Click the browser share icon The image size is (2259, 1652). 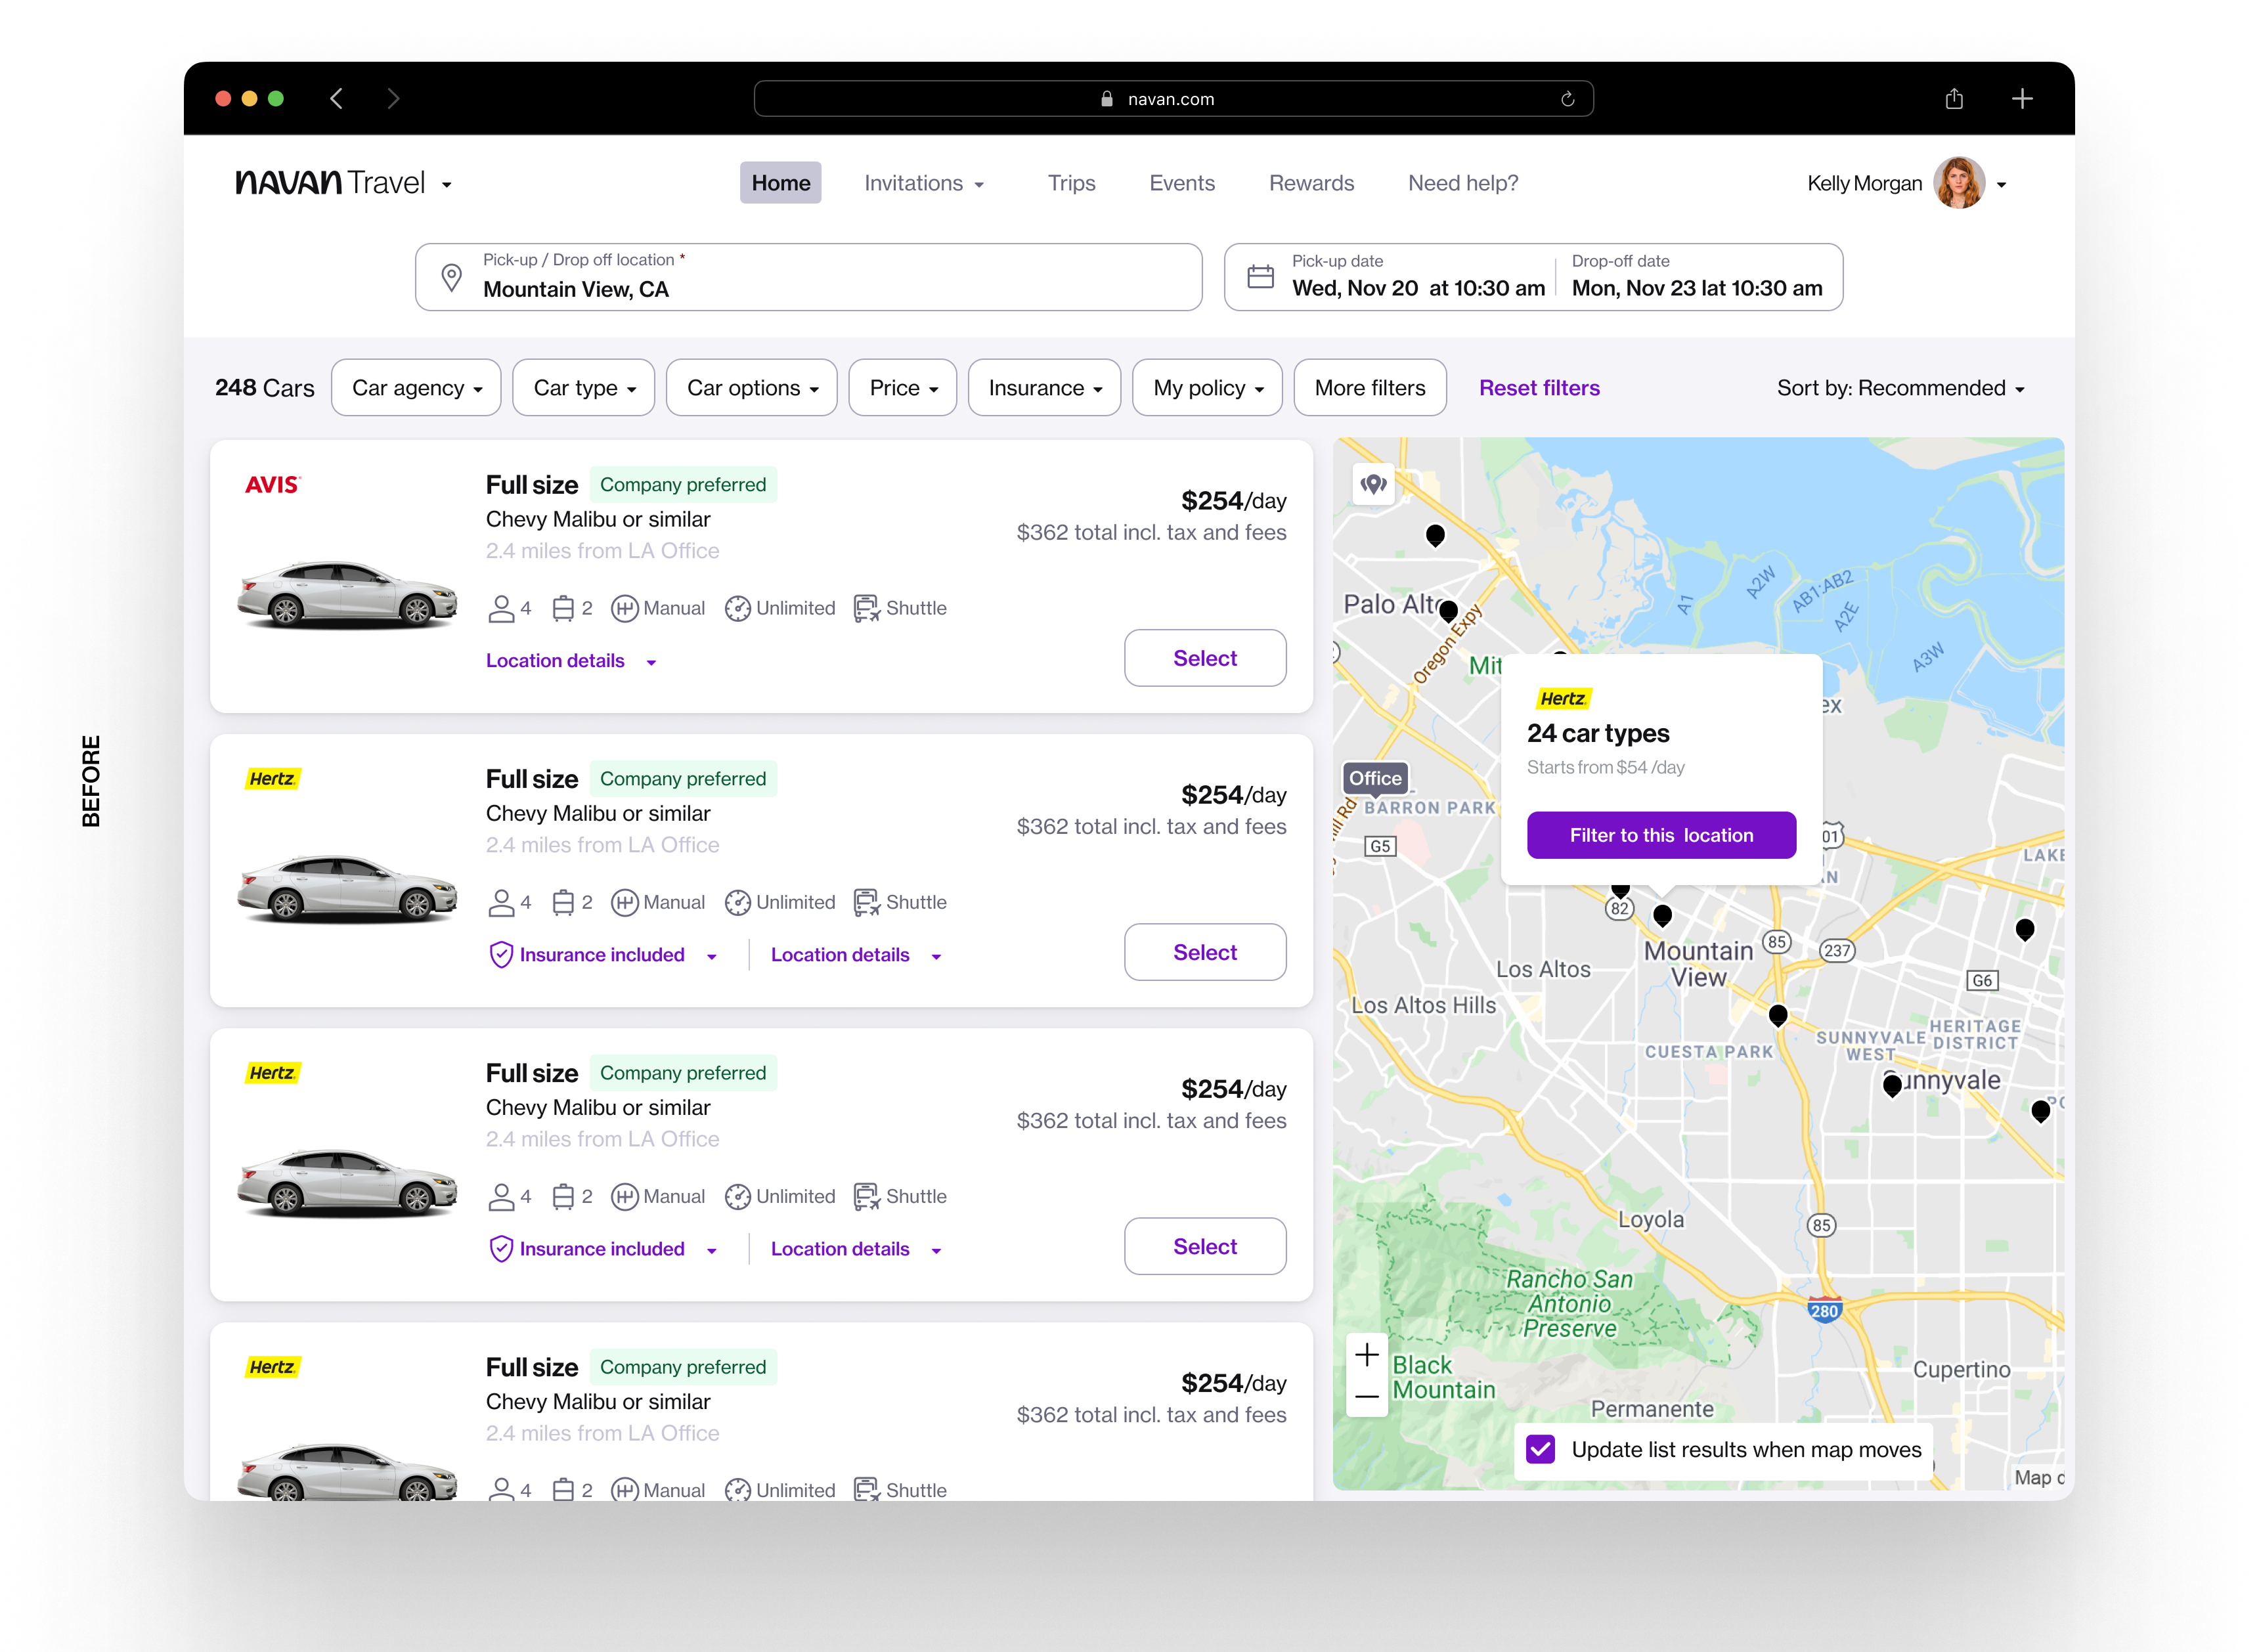(x=1953, y=99)
